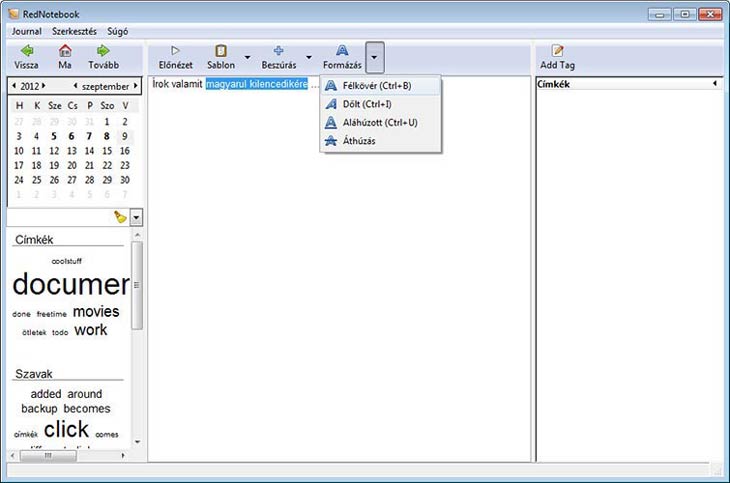Viewport: 730px width, 483px height.
Task: Click the 'documer' tag in cloud
Action: click(70, 284)
